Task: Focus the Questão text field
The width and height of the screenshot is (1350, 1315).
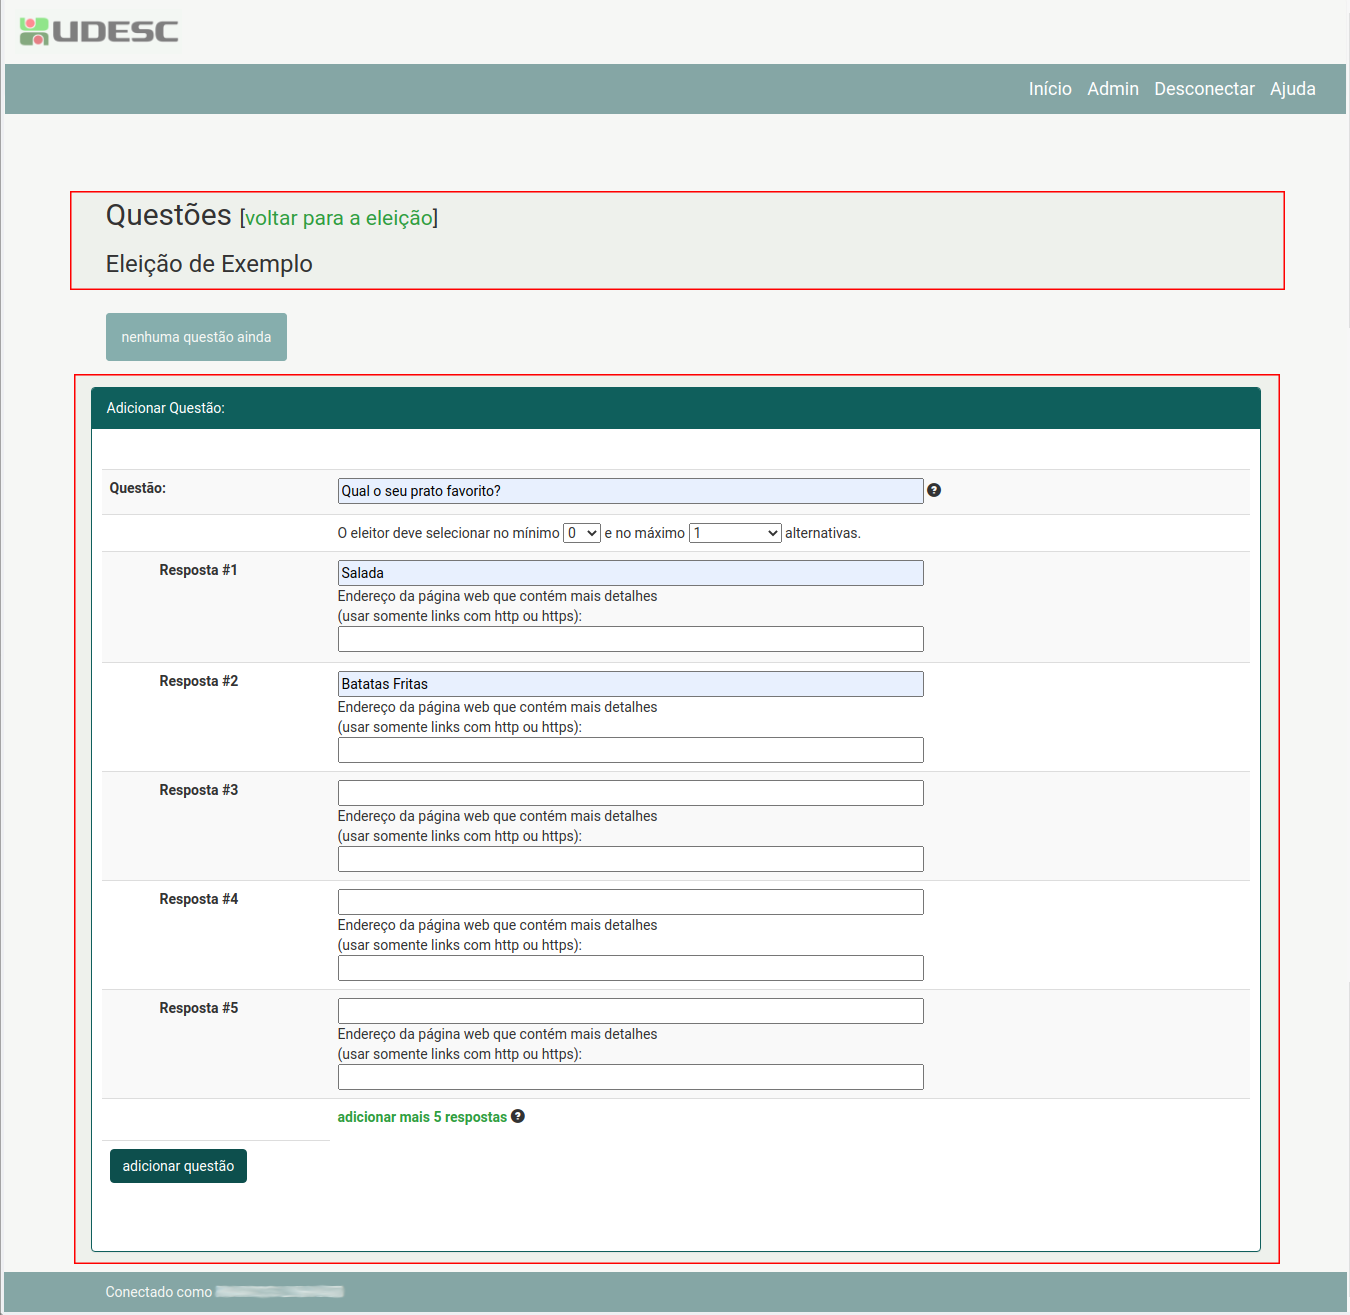Action: point(630,491)
